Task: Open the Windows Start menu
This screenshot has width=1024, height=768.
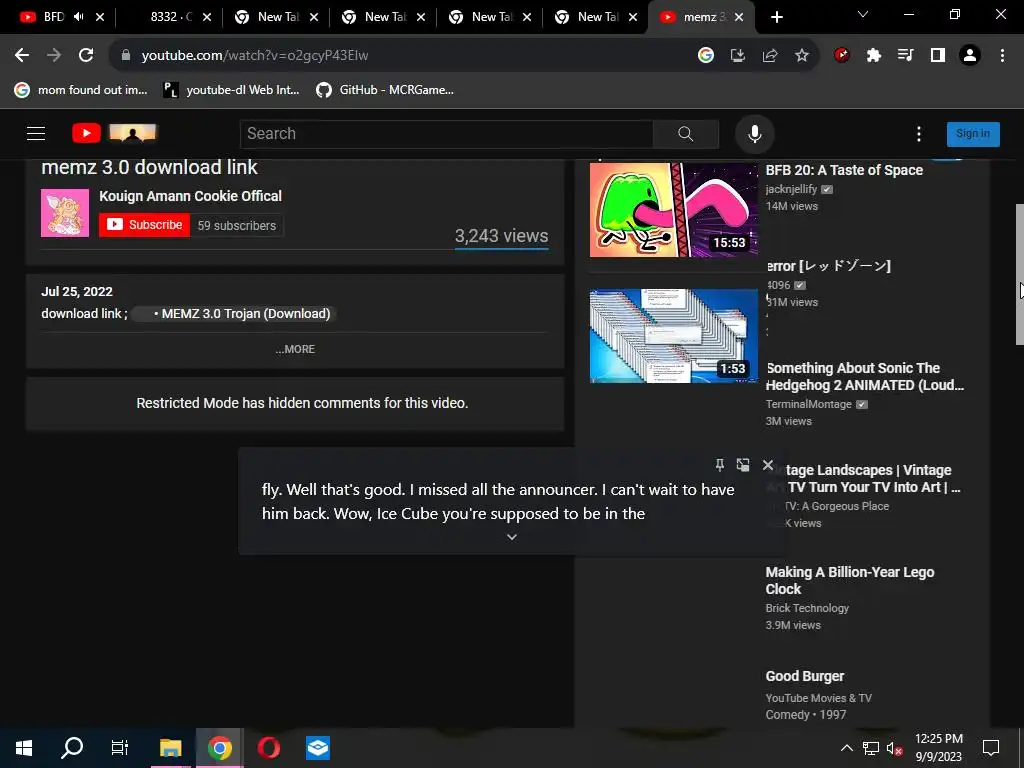Action: click(x=24, y=748)
